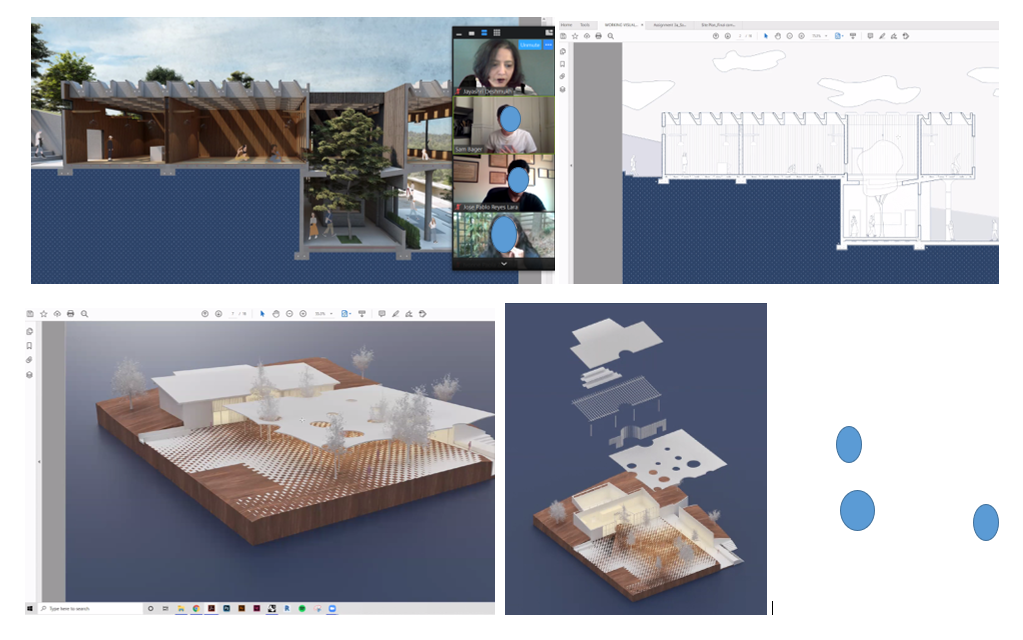Click Unmute button on Jayashri's video
Screen dimensions: 1023x640
click(x=530, y=45)
